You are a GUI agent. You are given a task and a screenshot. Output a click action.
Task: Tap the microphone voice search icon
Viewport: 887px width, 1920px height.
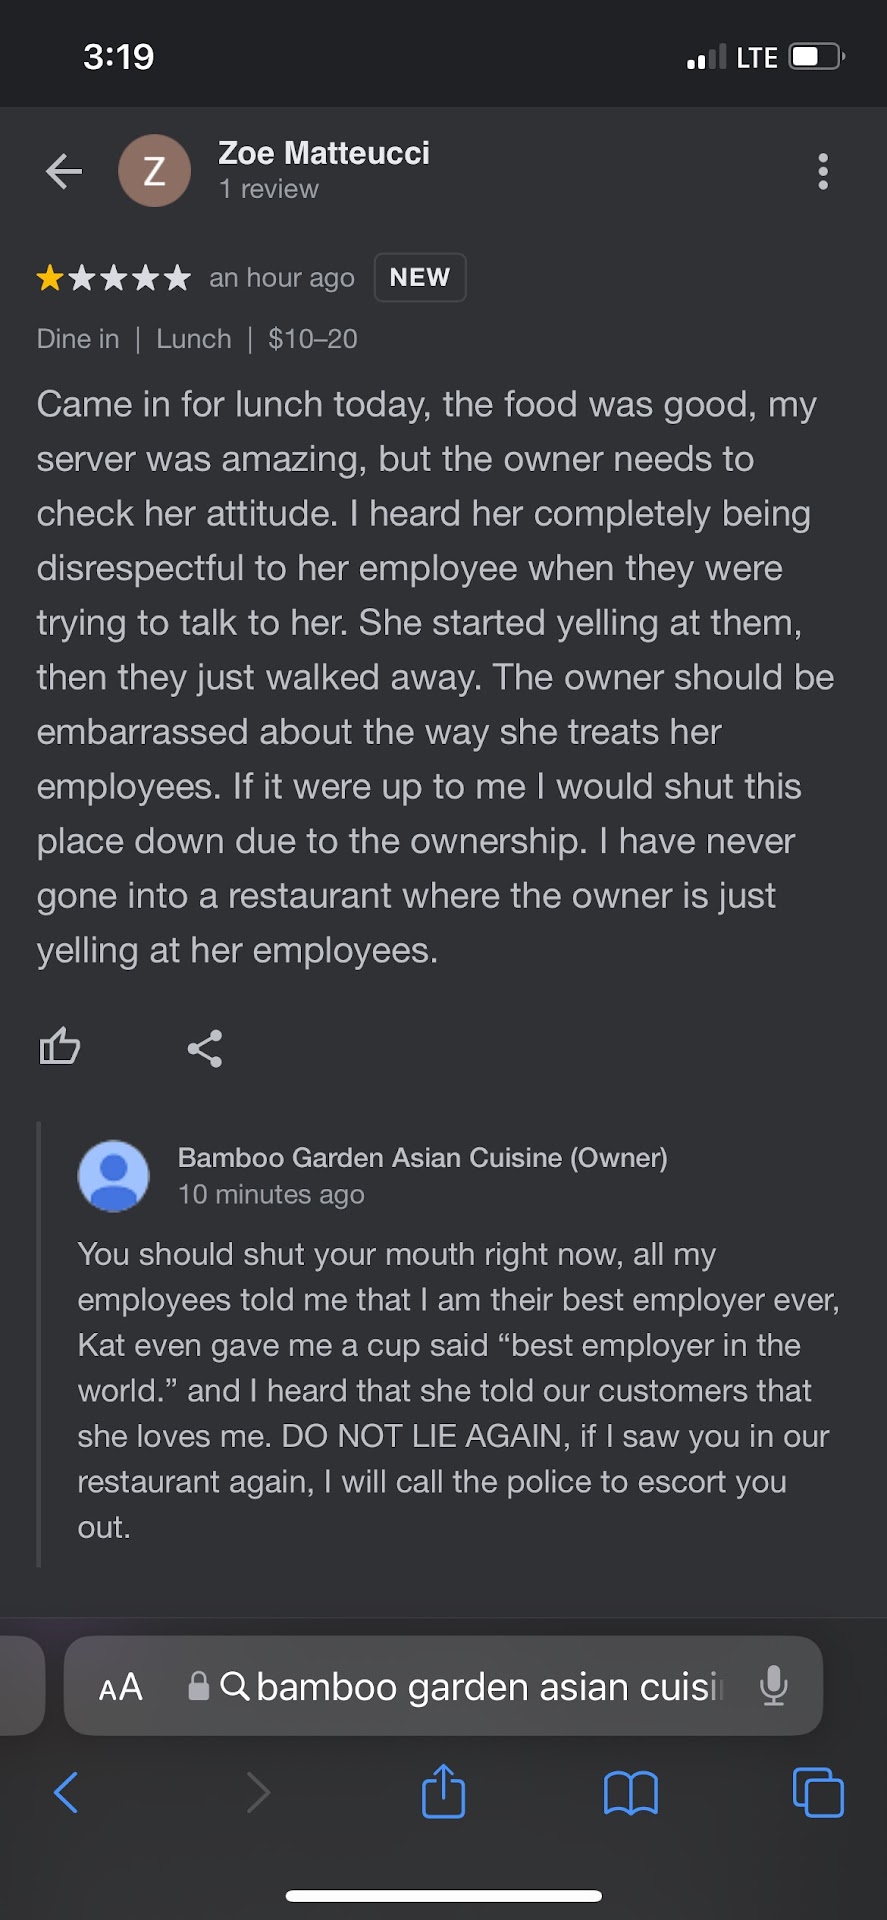(x=773, y=1686)
